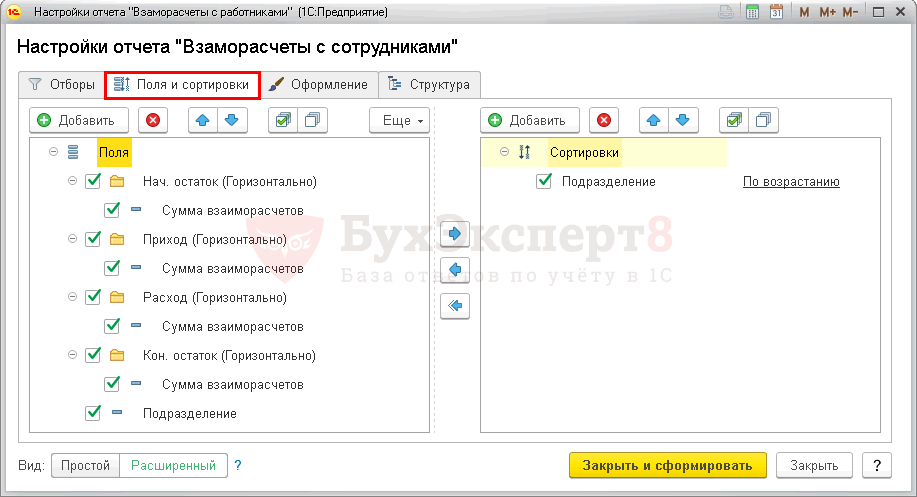The image size is (917, 497).
Task: Open the calculator icon in title bar
Action: 752,12
